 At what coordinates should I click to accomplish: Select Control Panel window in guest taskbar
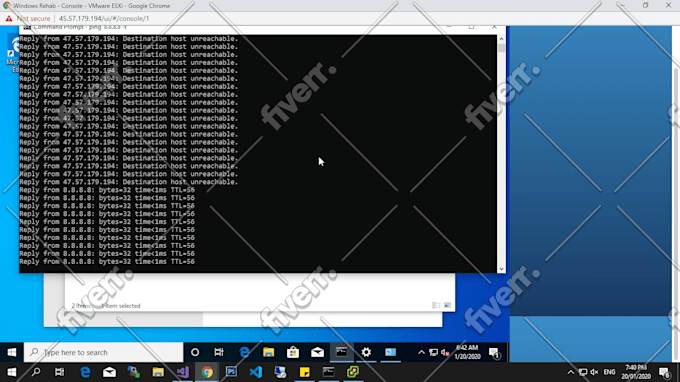pyautogui.click(x=390, y=352)
